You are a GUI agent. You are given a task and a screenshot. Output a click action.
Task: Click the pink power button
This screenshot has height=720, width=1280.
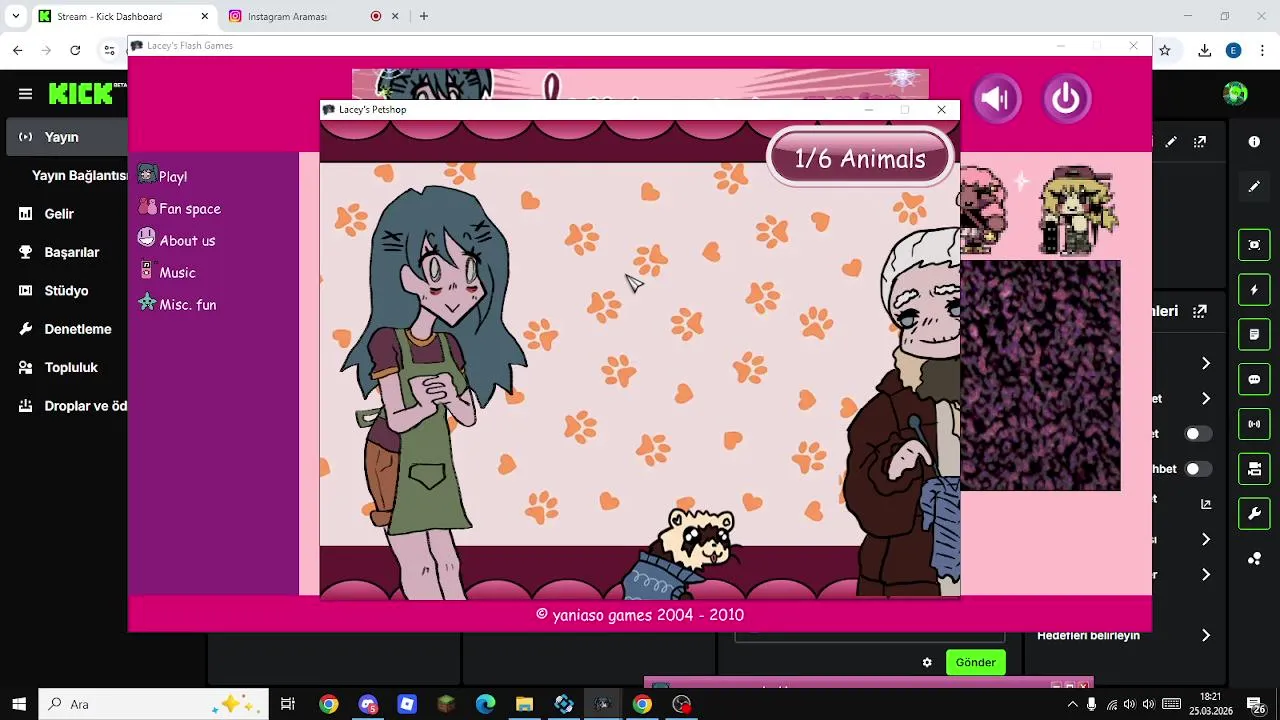(1066, 98)
